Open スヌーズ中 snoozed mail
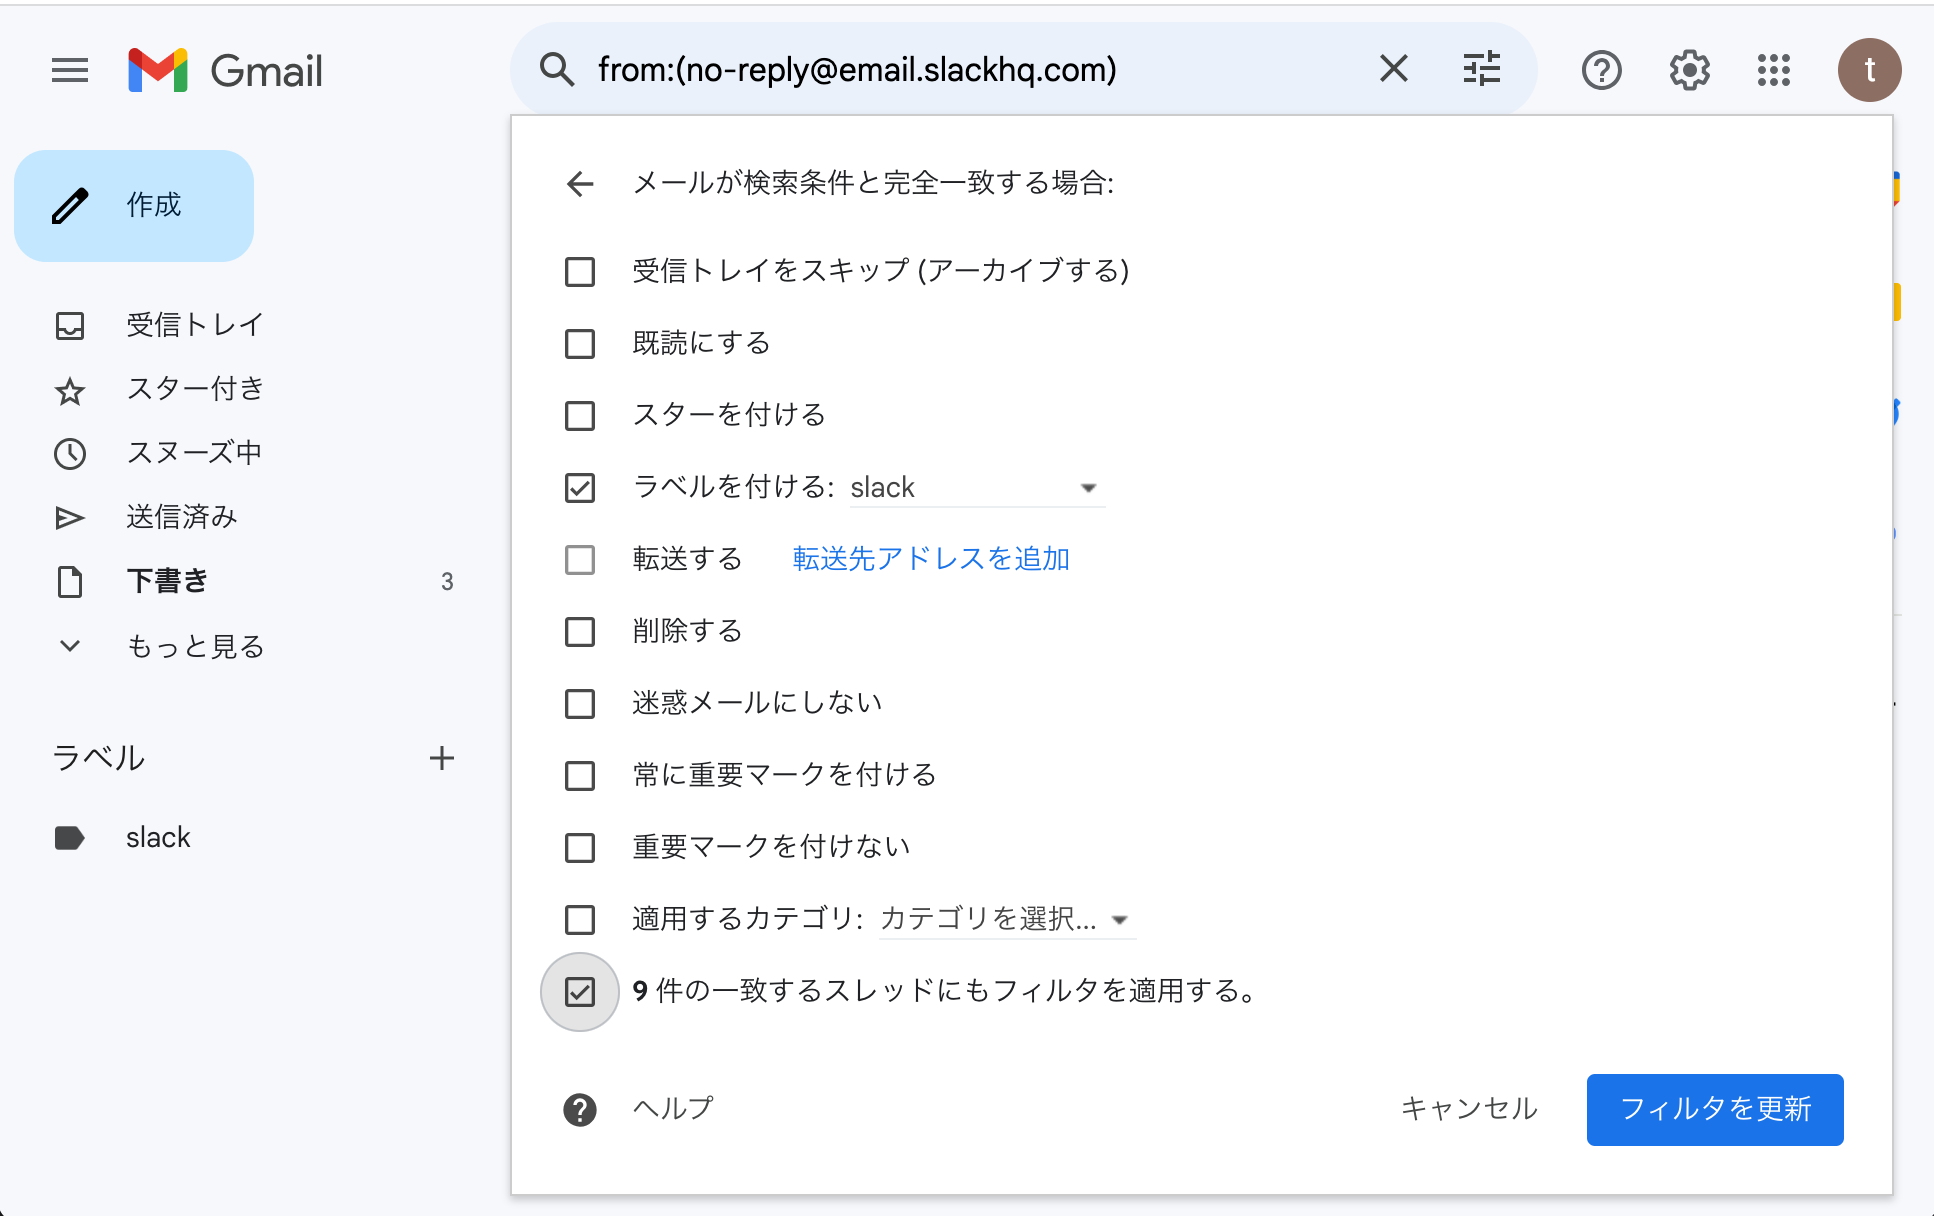This screenshot has width=1934, height=1216. click(x=194, y=453)
